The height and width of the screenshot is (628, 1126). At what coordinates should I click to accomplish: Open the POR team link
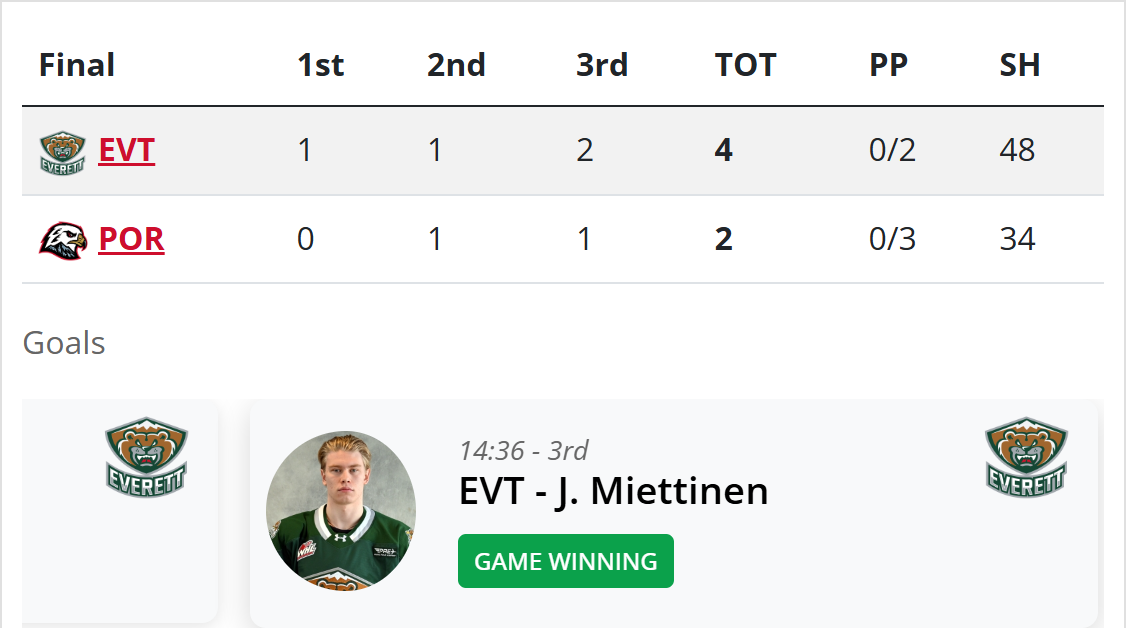pyautogui.click(x=131, y=240)
